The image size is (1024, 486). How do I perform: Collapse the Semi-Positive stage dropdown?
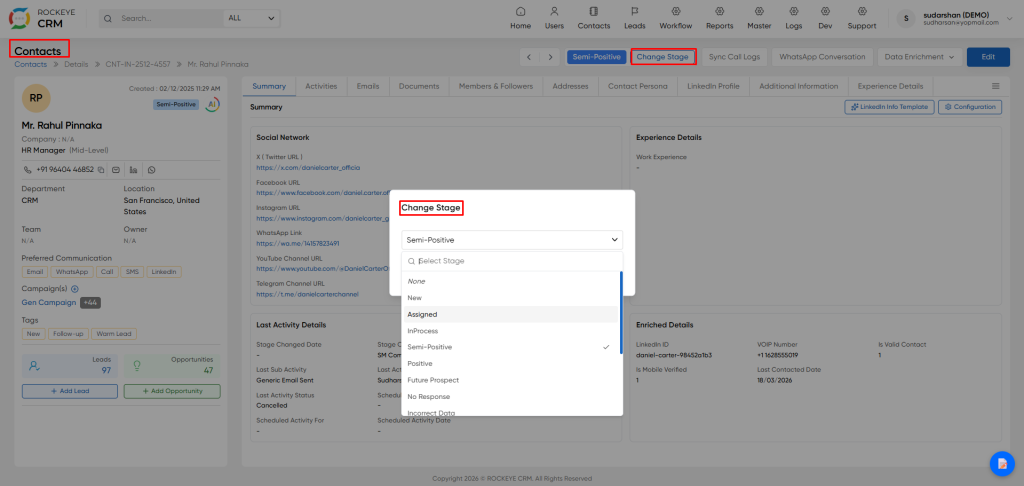click(512, 240)
